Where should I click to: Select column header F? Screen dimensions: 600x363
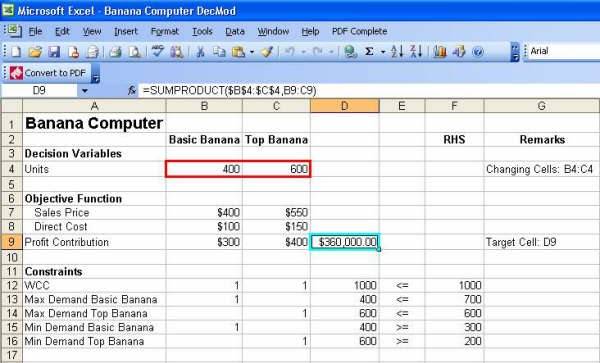pos(454,106)
